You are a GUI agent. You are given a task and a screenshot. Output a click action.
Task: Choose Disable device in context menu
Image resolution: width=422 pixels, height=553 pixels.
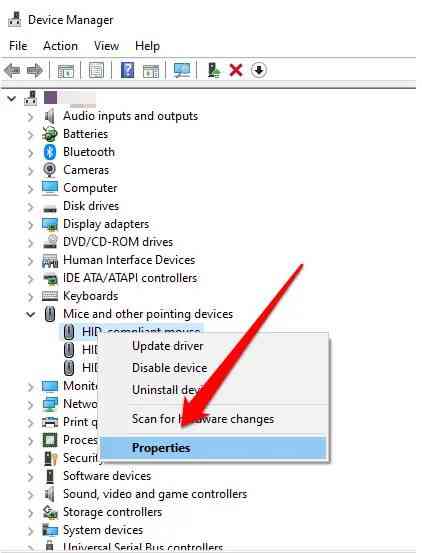(x=170, y=368)
